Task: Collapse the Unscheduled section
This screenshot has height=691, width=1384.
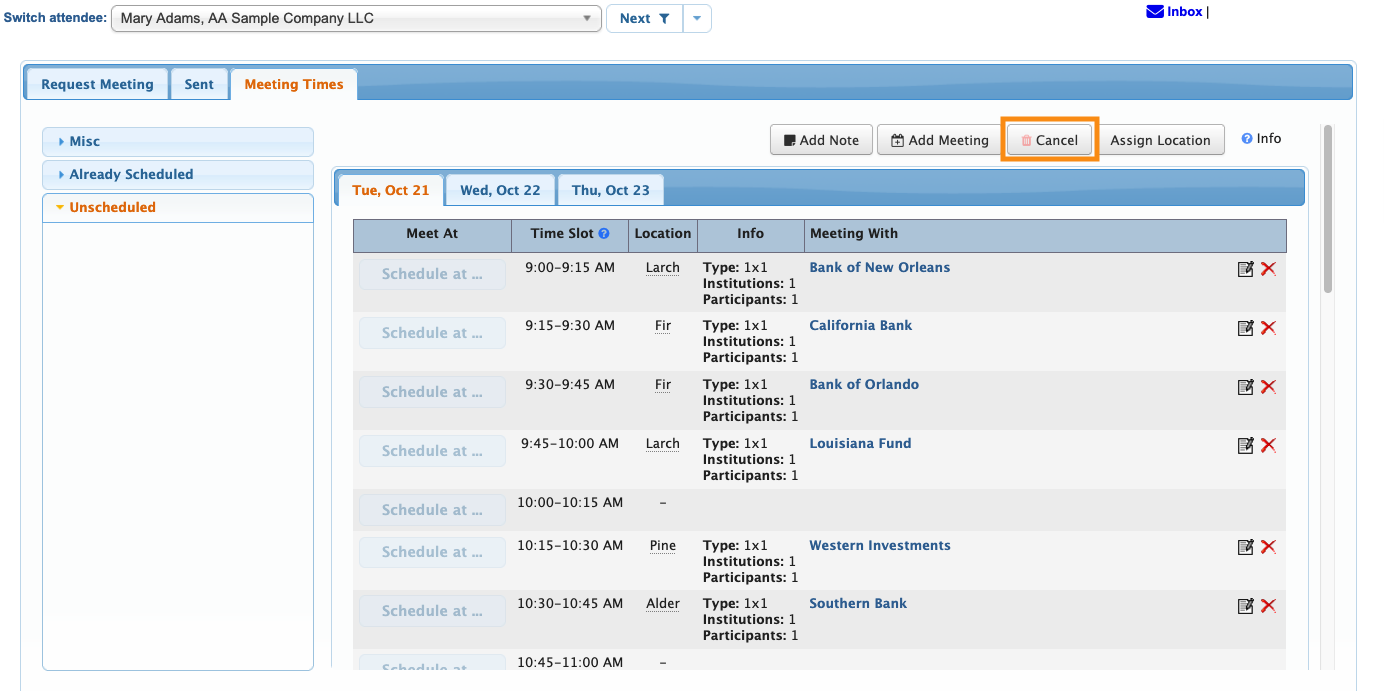Action: [x=178, y=208]
